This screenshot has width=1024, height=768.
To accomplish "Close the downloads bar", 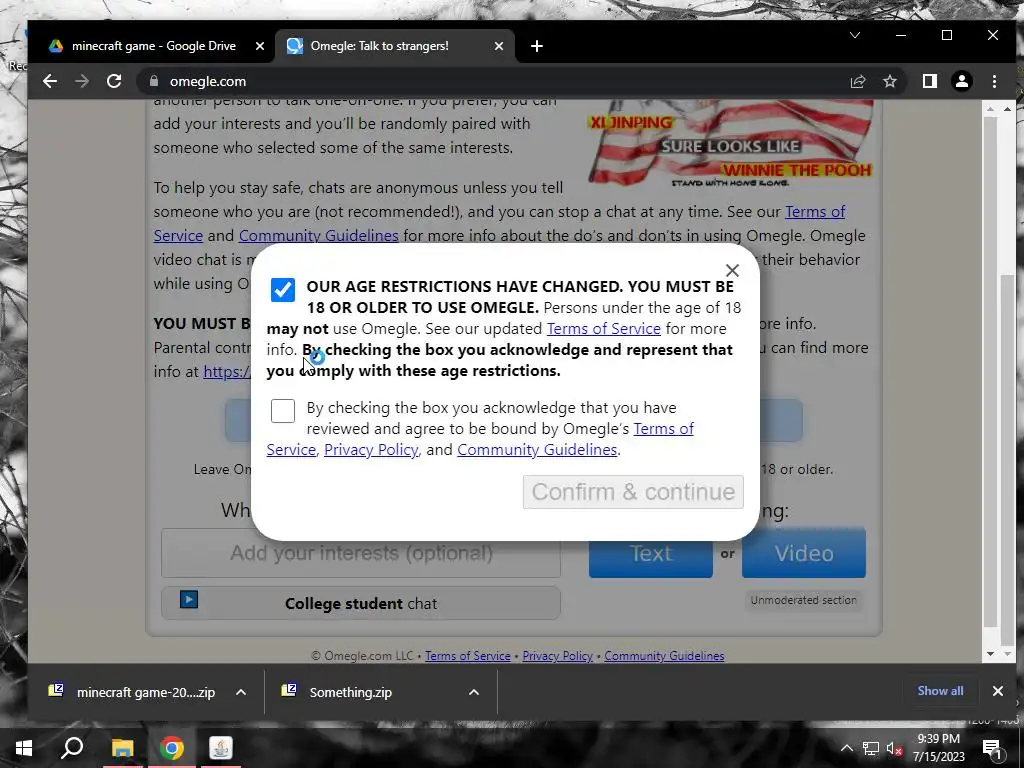I will [997, 691].
